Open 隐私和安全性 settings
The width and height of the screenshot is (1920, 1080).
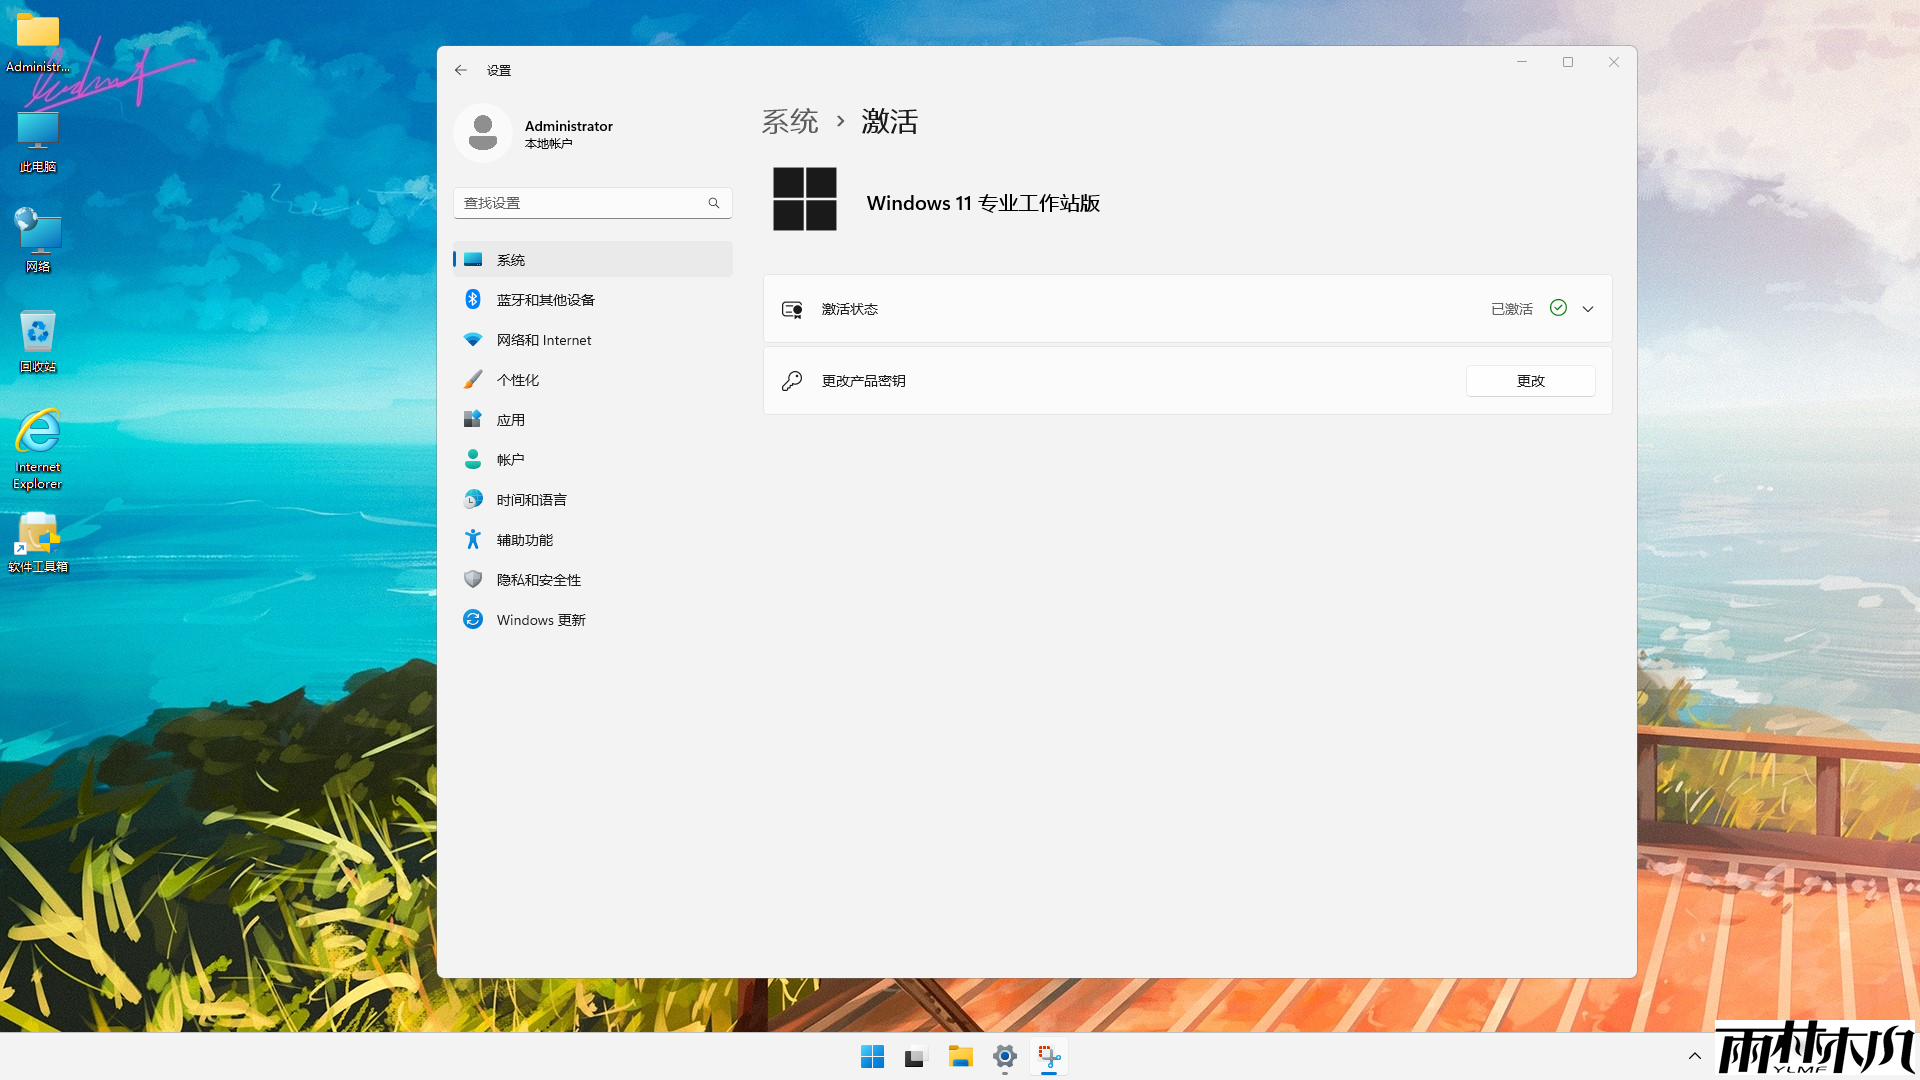[x=539, y=579]
